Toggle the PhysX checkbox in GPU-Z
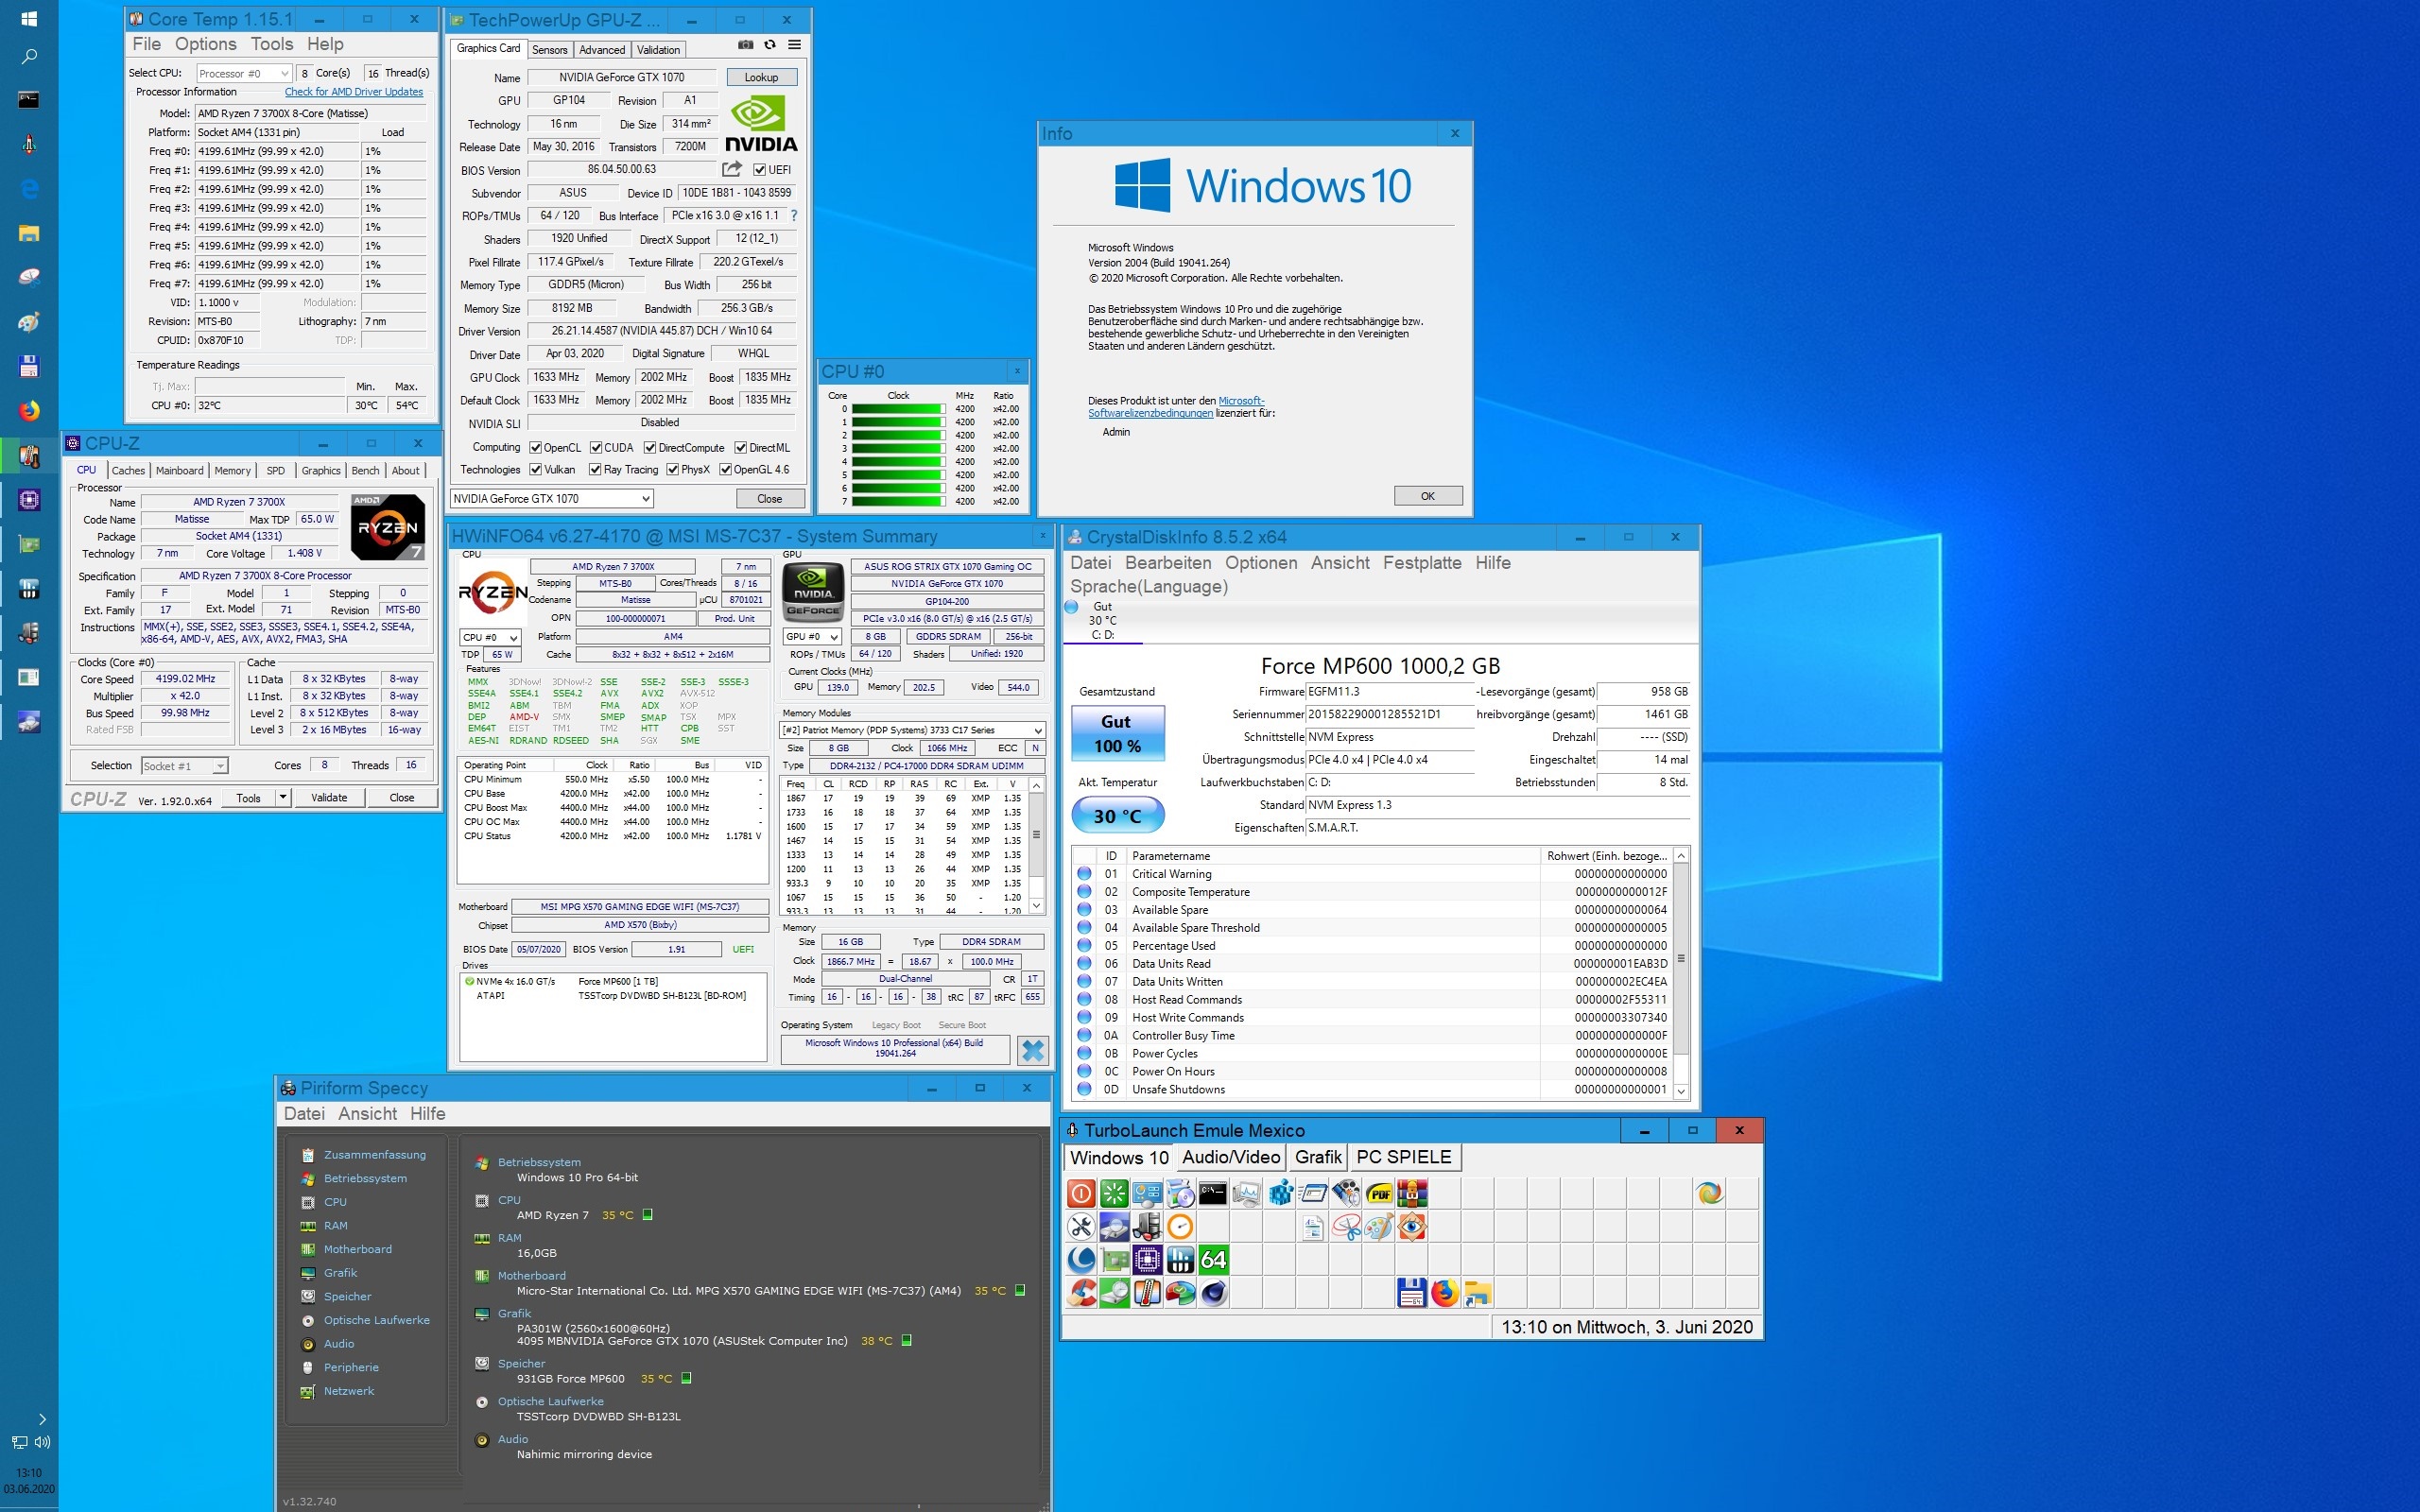 click(673, 470)
